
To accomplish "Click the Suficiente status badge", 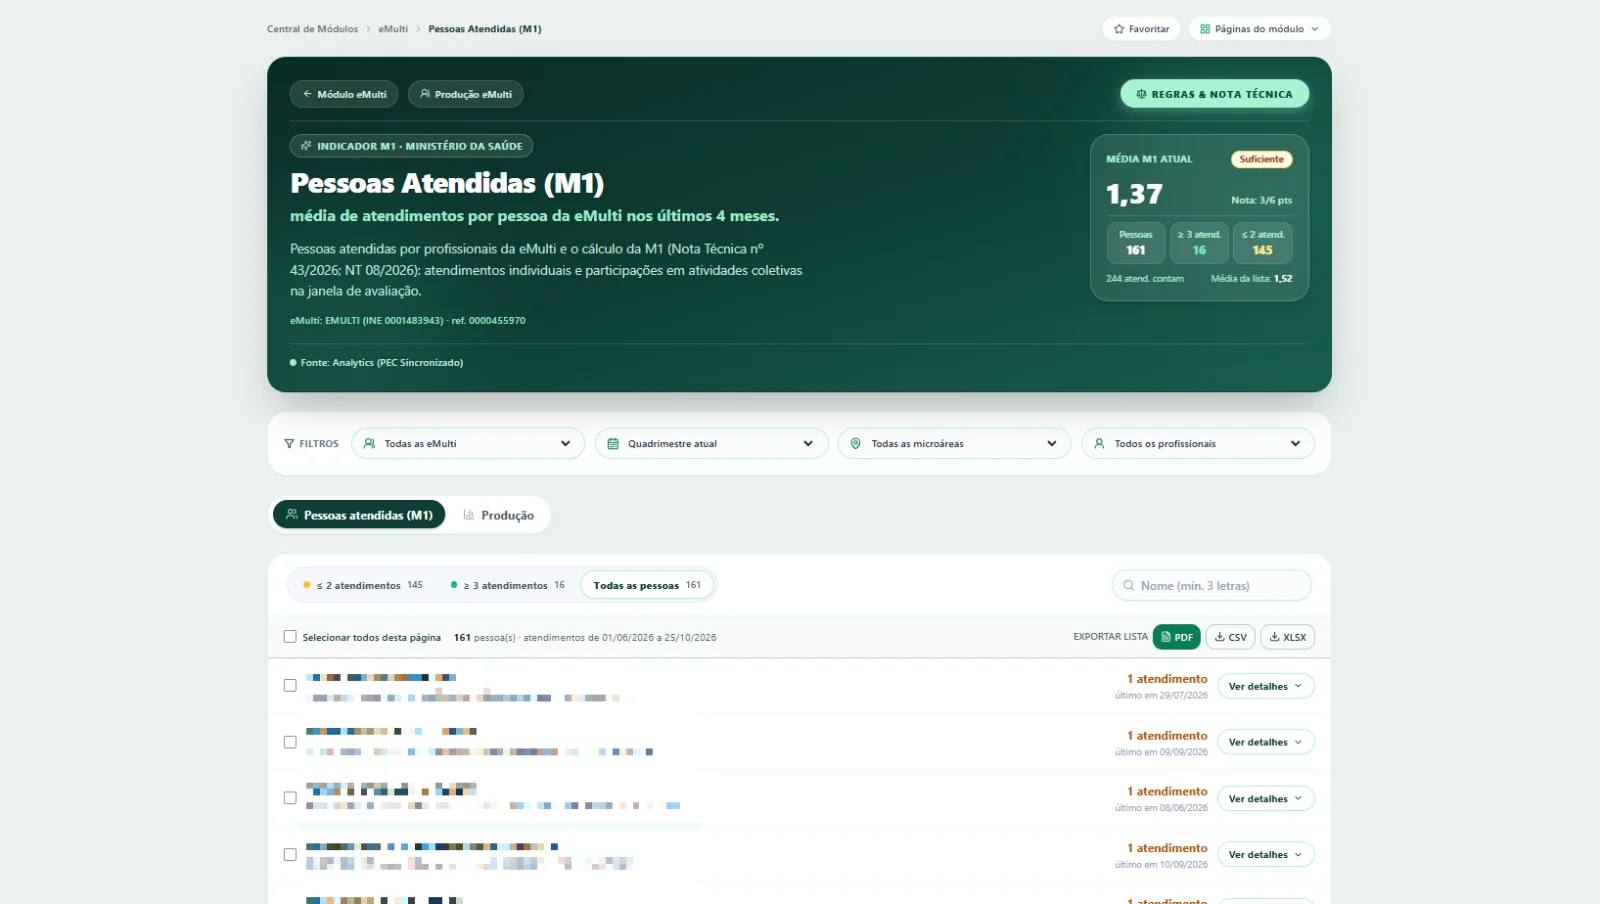I will [x=1261, y=159].
